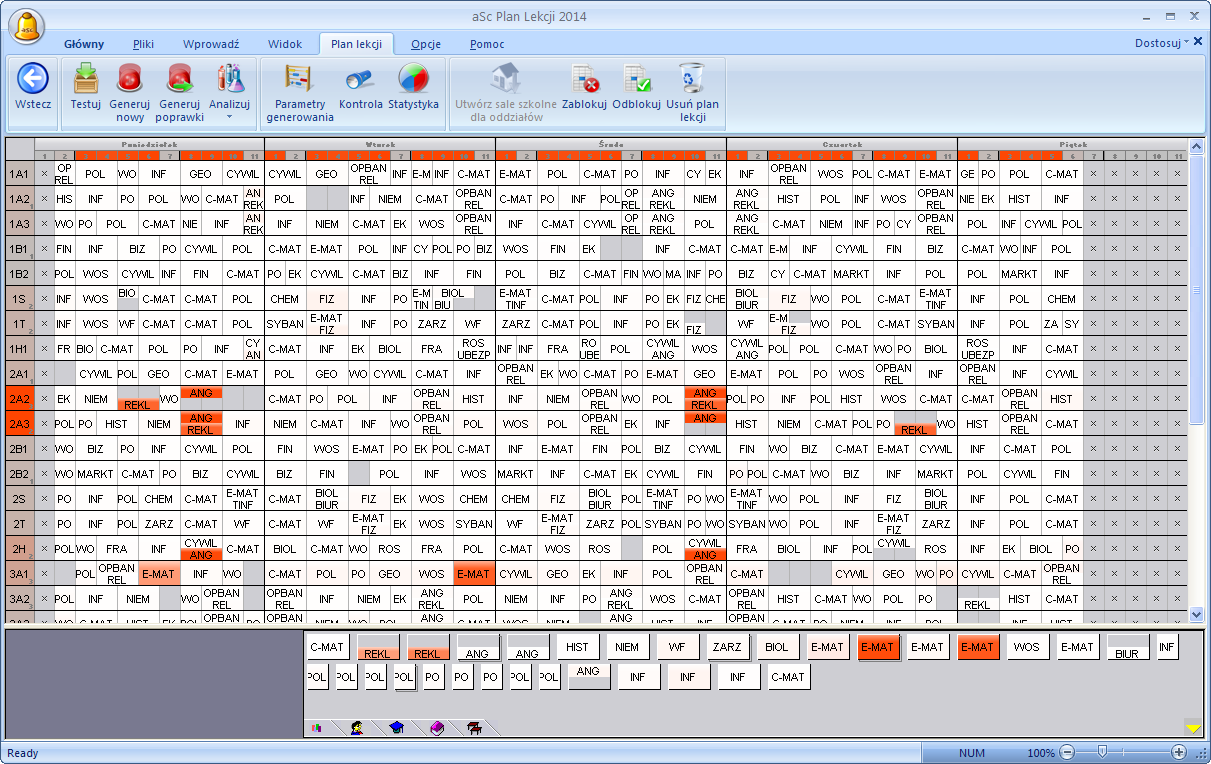Click the Wstecz back arrow icon
This screenshot has height=764, width=1211.
pos(33,78)
